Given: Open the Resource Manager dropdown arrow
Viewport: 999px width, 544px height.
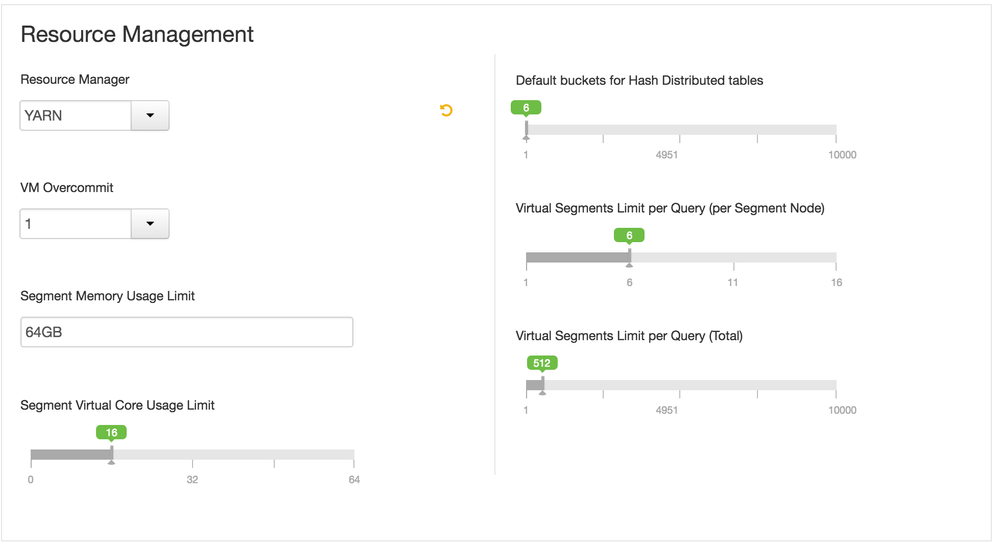Looking at the screenshot, I should pyautogui.click(x=150, y=116).
